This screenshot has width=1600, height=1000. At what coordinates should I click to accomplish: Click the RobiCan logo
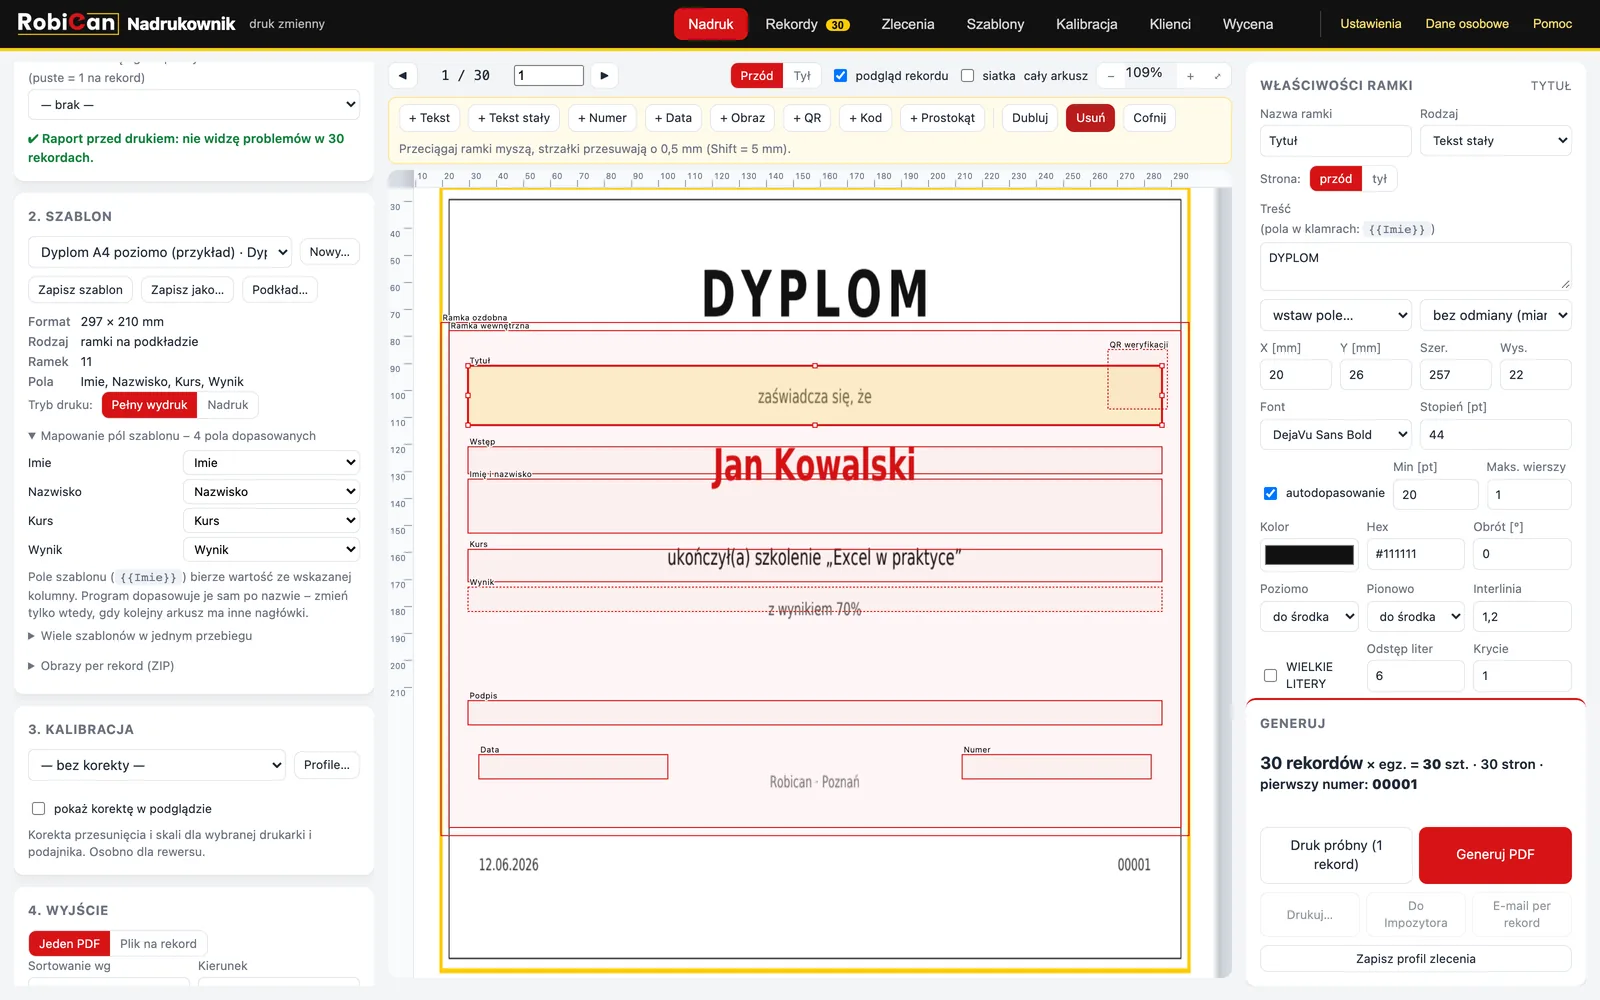point(67,23)
